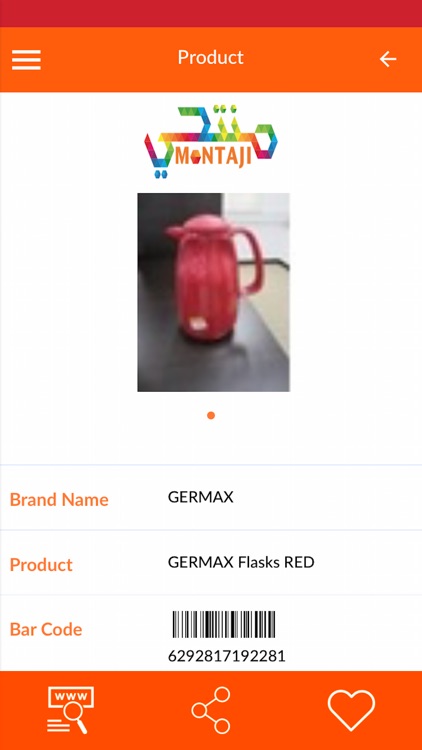Viewport: 422px width, 750px height.
Task: Open the web search icon
Action: pyautogui.click(x=70, y=710)
